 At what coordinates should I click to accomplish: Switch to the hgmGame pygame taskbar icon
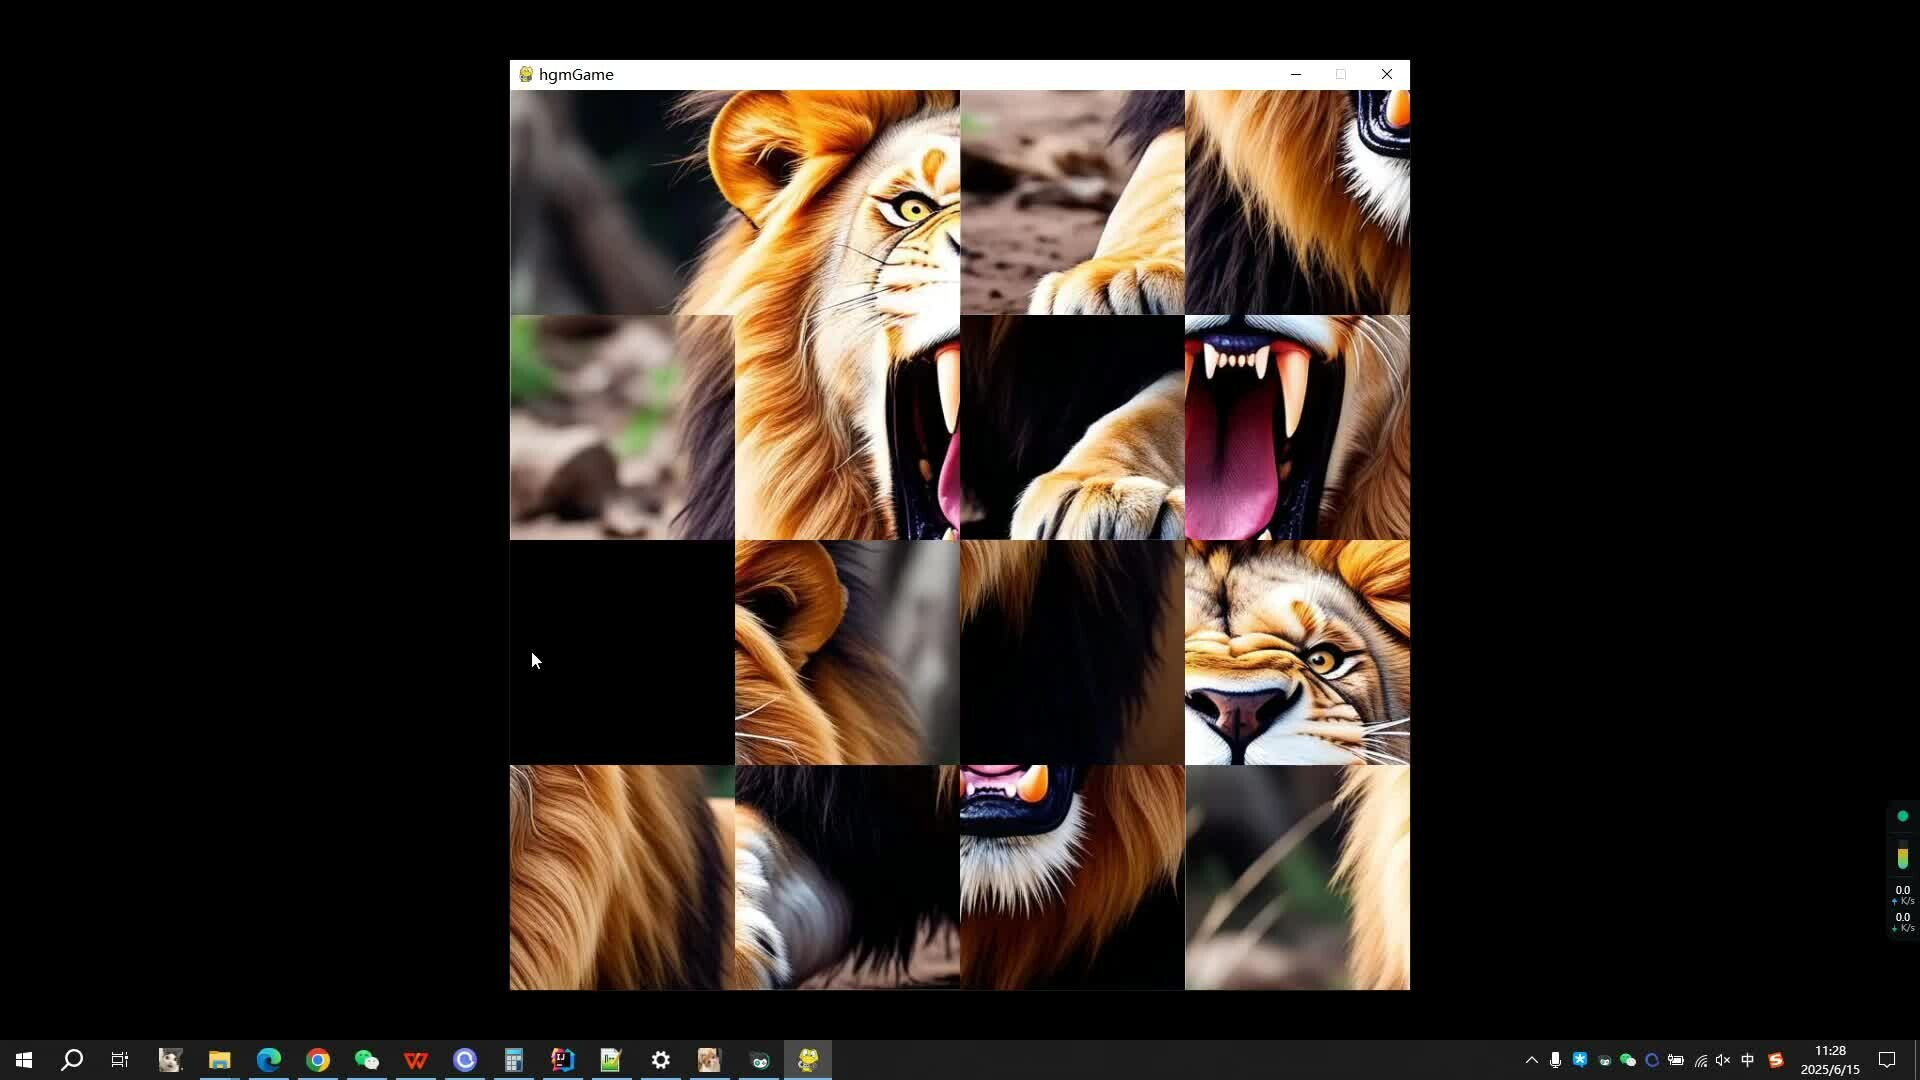click(x=808, y=1060)
